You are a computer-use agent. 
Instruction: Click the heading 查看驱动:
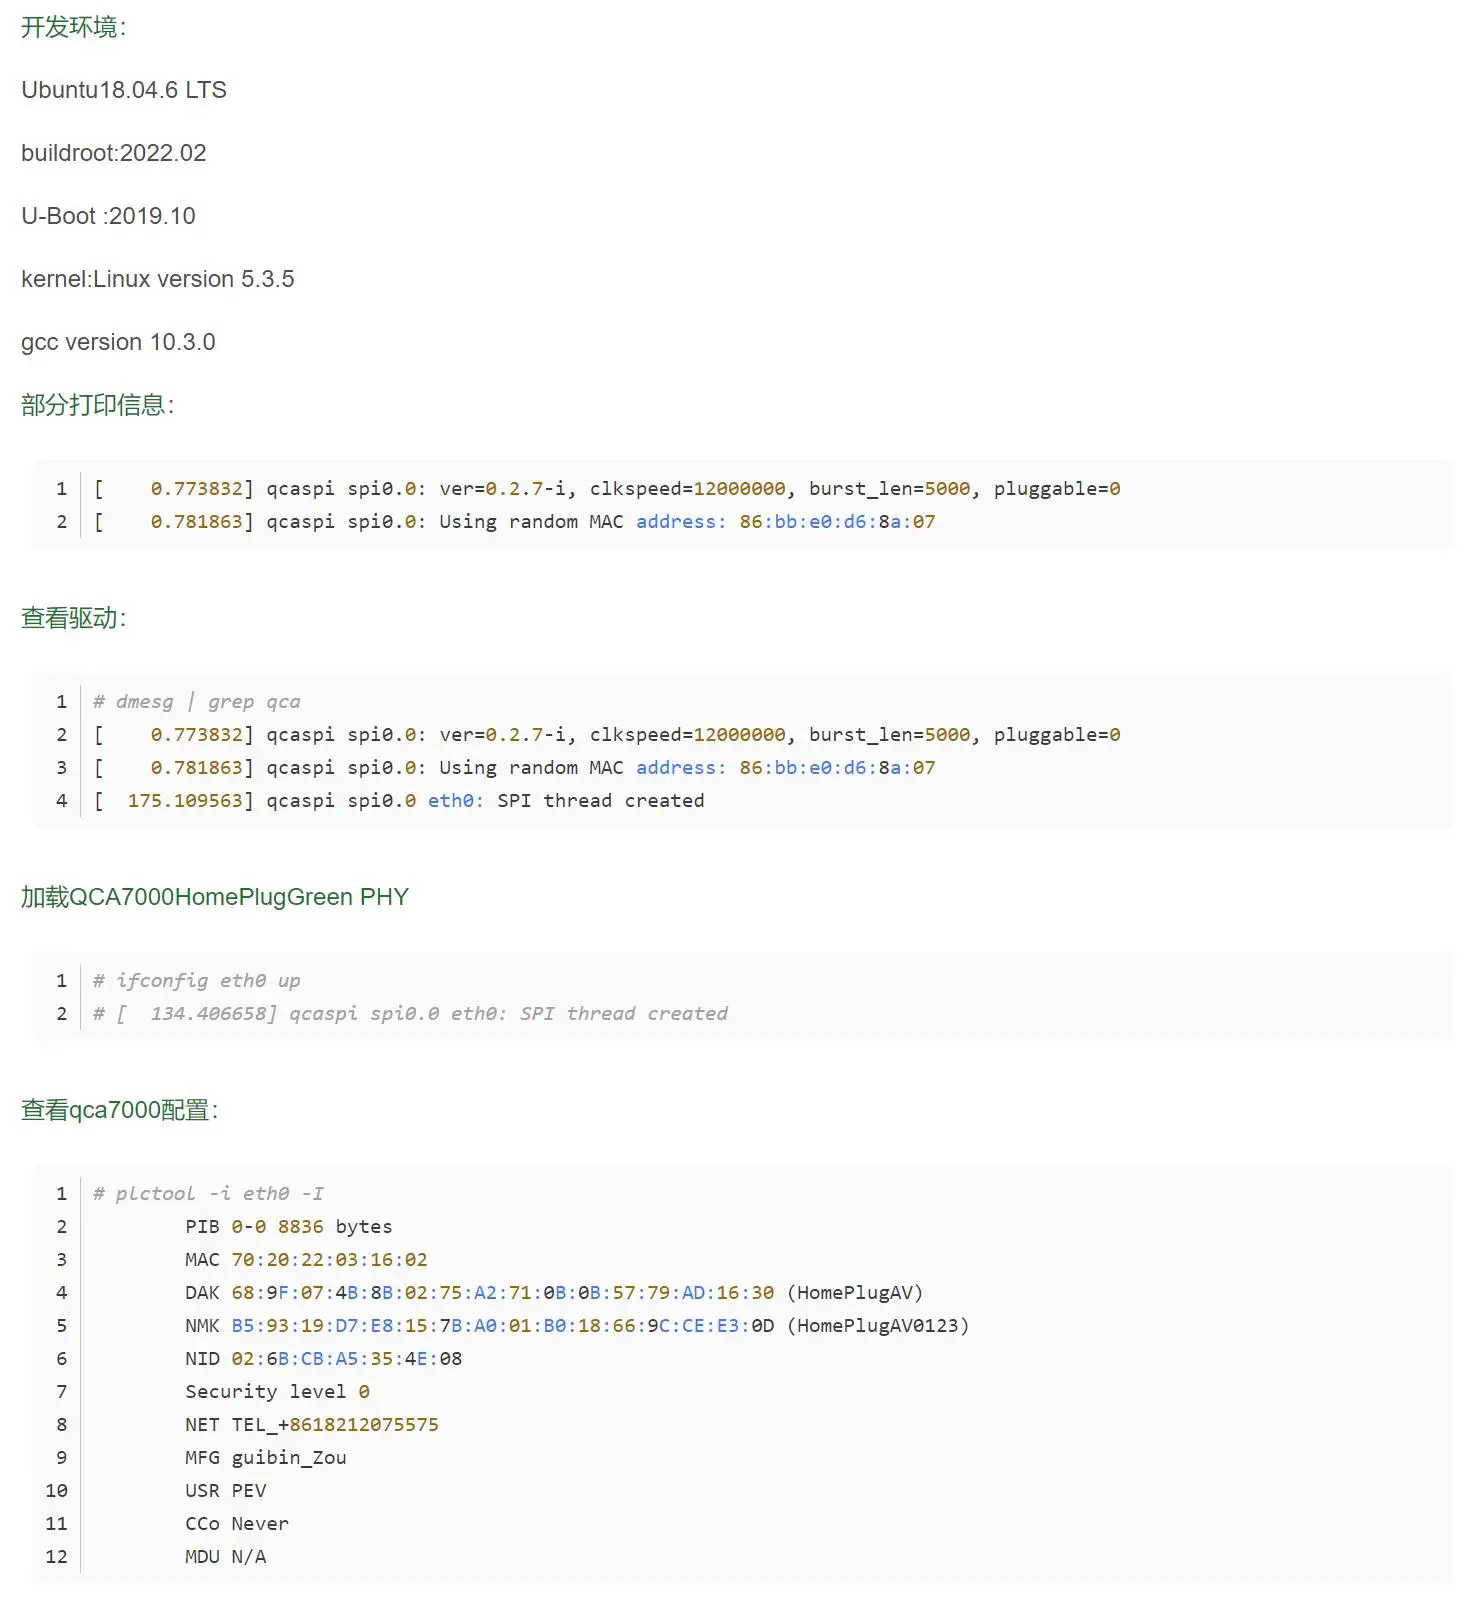(x=74, y=618)
